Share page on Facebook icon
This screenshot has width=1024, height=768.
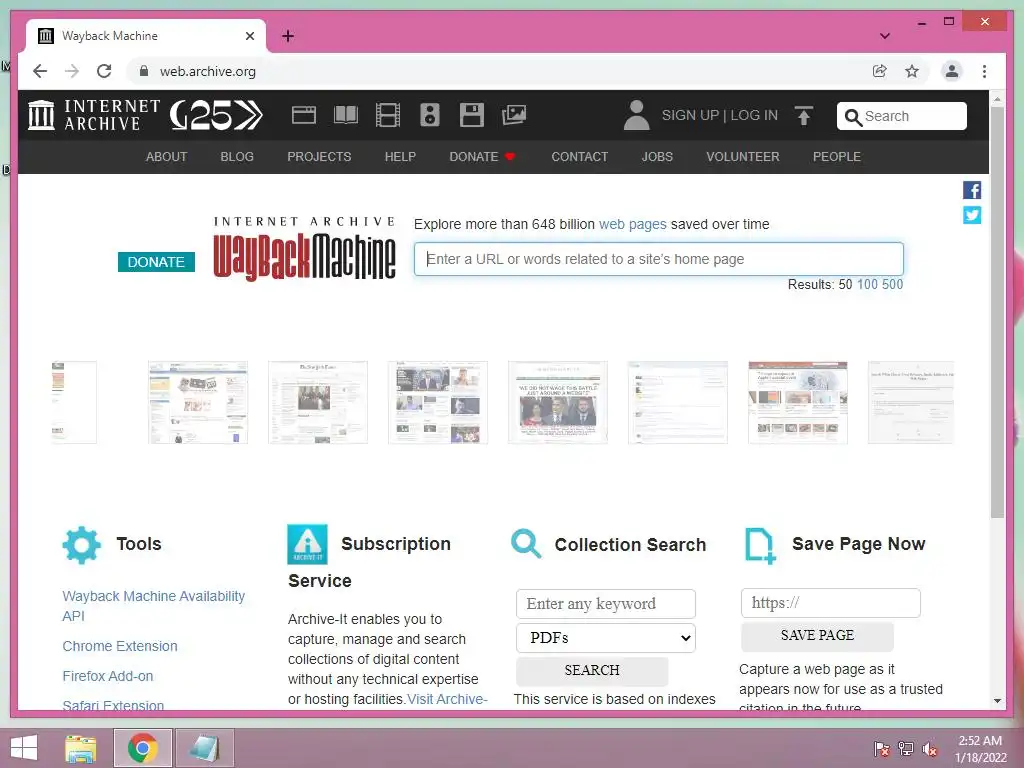[972, 190]
